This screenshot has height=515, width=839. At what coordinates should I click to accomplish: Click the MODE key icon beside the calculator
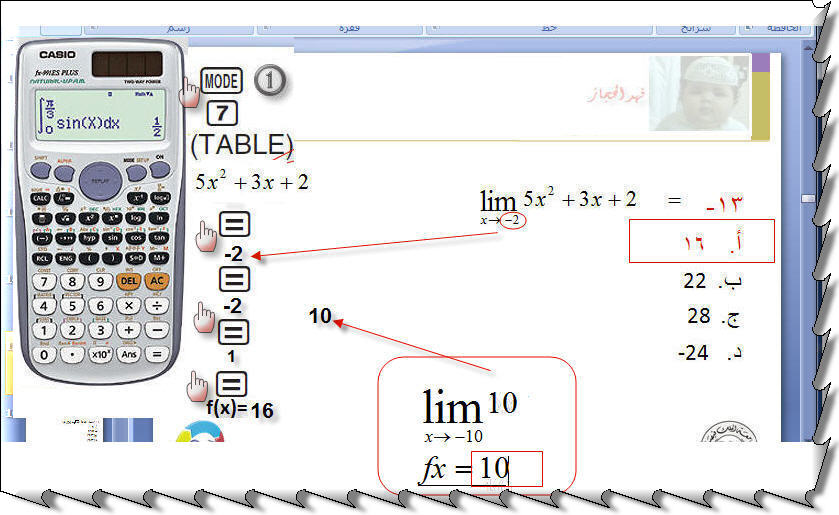(221, 82)
